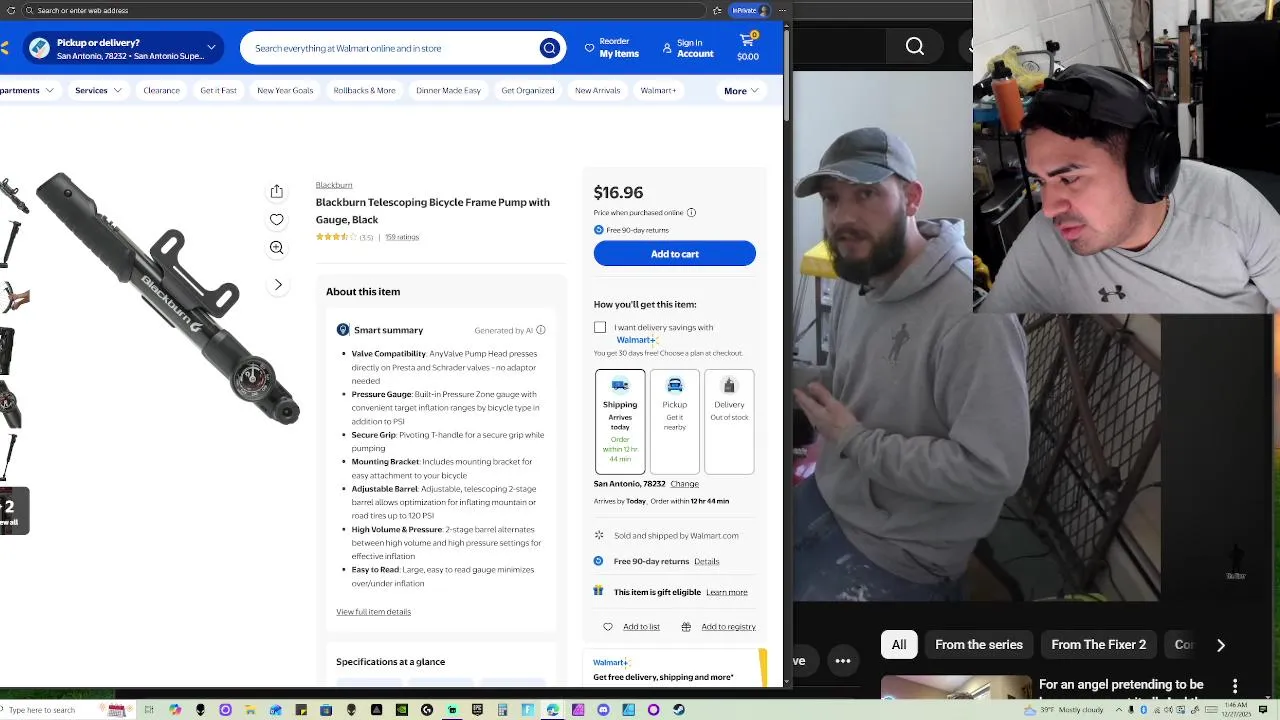Open info icon beside Price when purchased online
Screen dimensions: 1280x720
pyautogui.click(x=691, y=212)
